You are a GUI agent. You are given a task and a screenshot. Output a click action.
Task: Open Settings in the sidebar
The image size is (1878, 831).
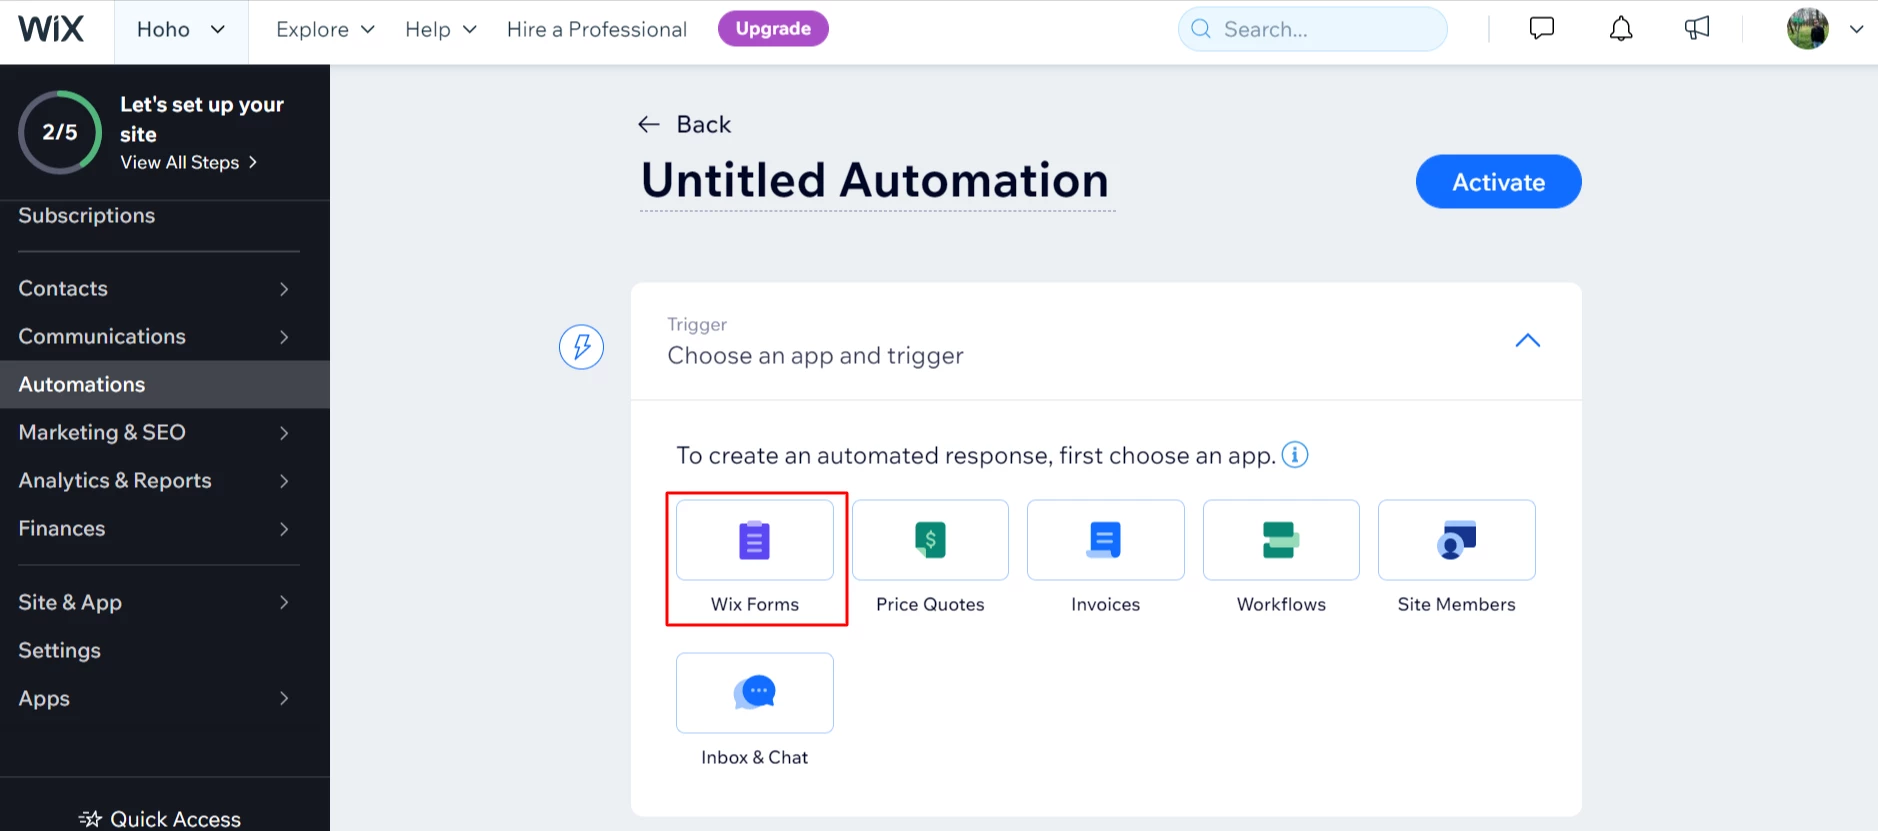60,650
